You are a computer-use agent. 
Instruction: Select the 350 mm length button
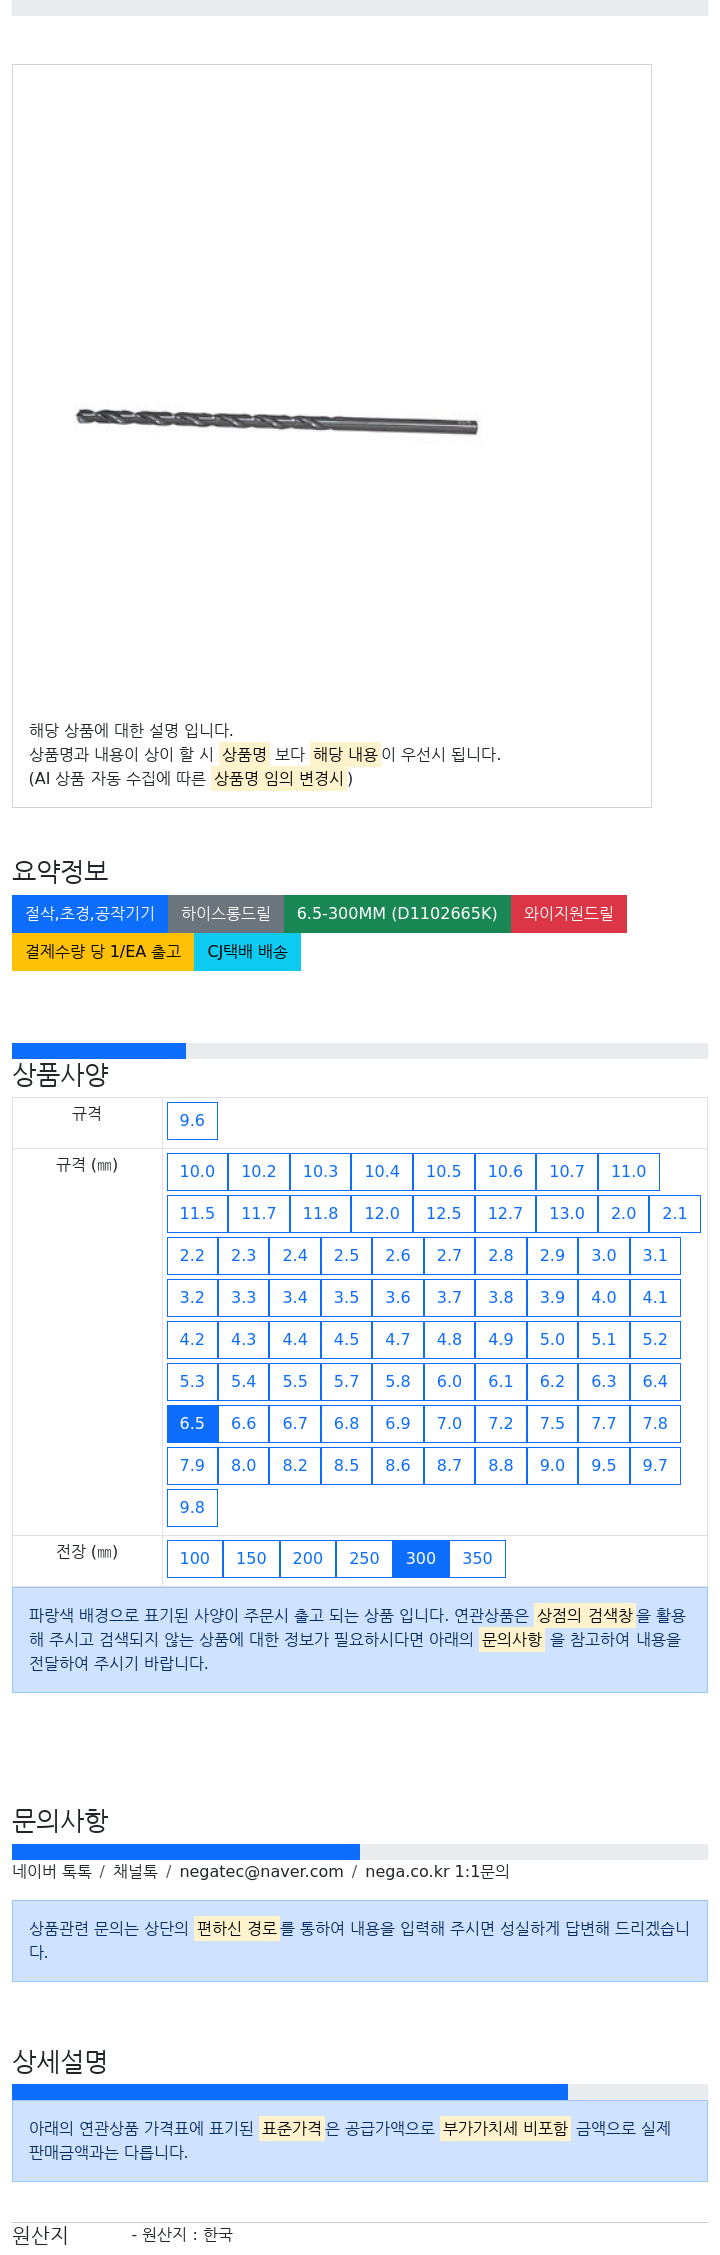(477, 1558)
